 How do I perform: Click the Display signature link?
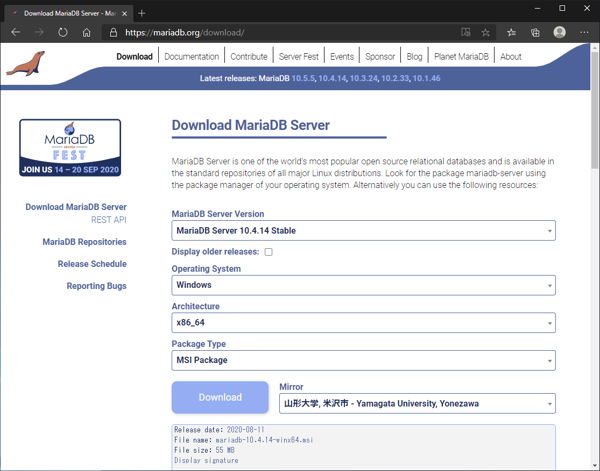pyautogui.click(x=206, y=460)
